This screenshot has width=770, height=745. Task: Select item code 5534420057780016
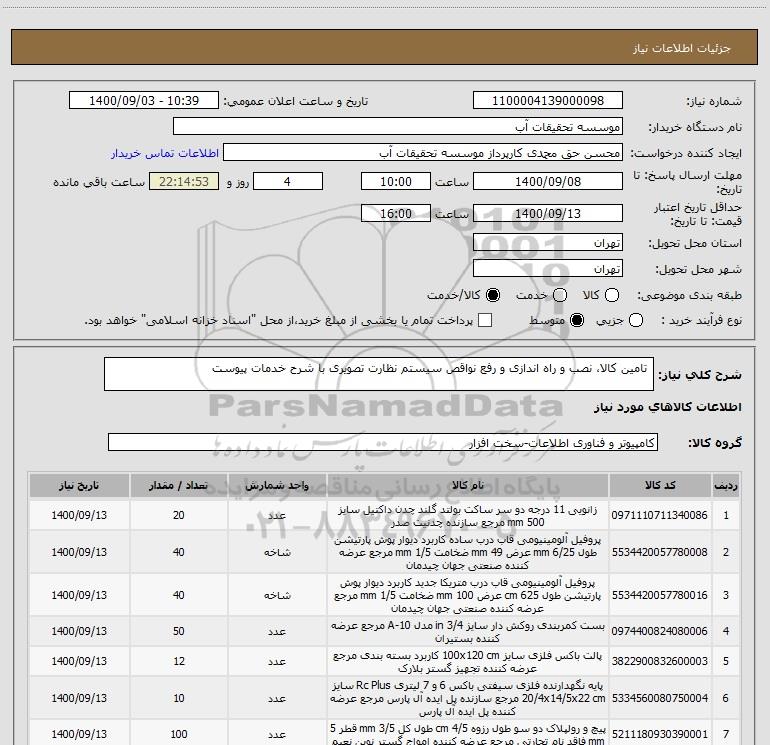(660, 595)
